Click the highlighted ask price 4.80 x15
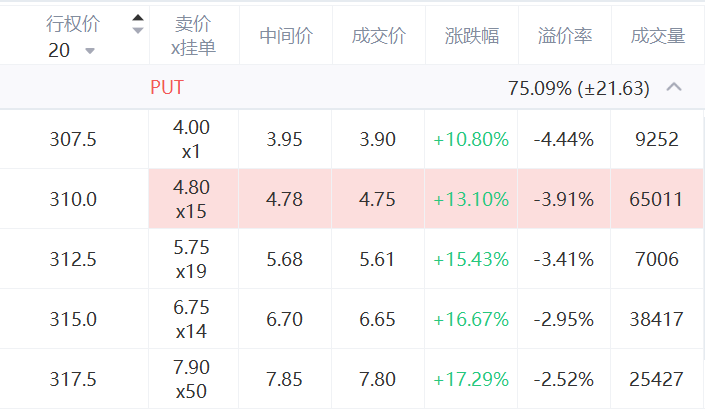This screenshot has width=705, height=415. [x=193, y=199]
